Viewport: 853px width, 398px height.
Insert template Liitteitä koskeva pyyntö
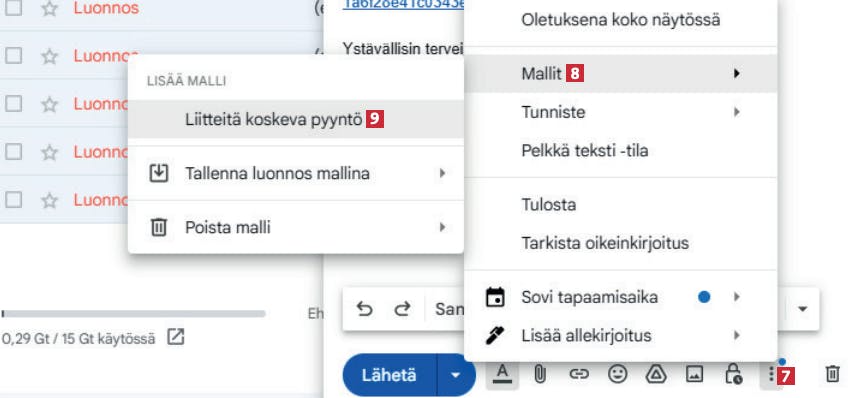click(296, 120)
